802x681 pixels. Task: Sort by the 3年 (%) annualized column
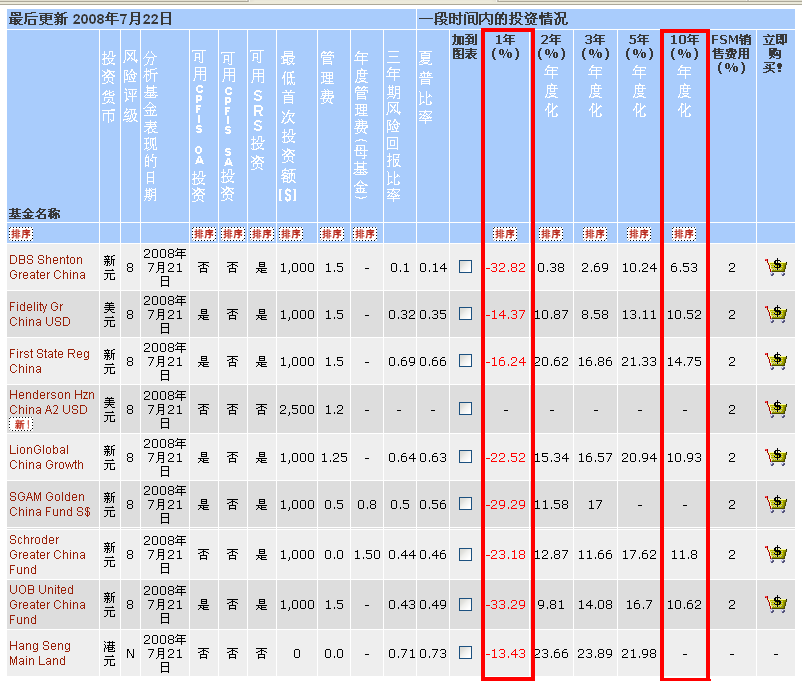point(595,234)
